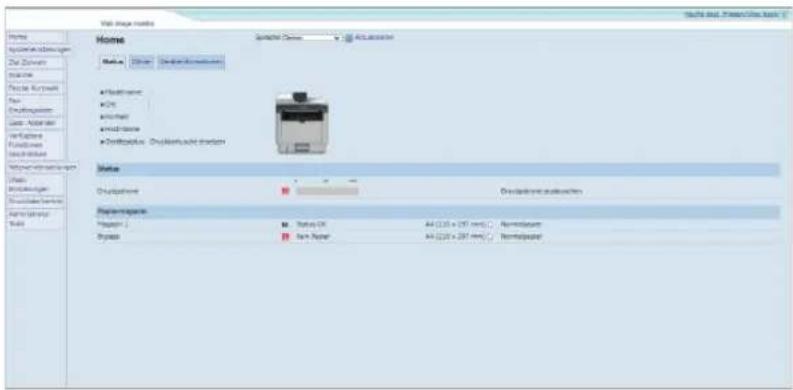Click the printer device image
793x390 pixels.
click(x=302, y=122)
